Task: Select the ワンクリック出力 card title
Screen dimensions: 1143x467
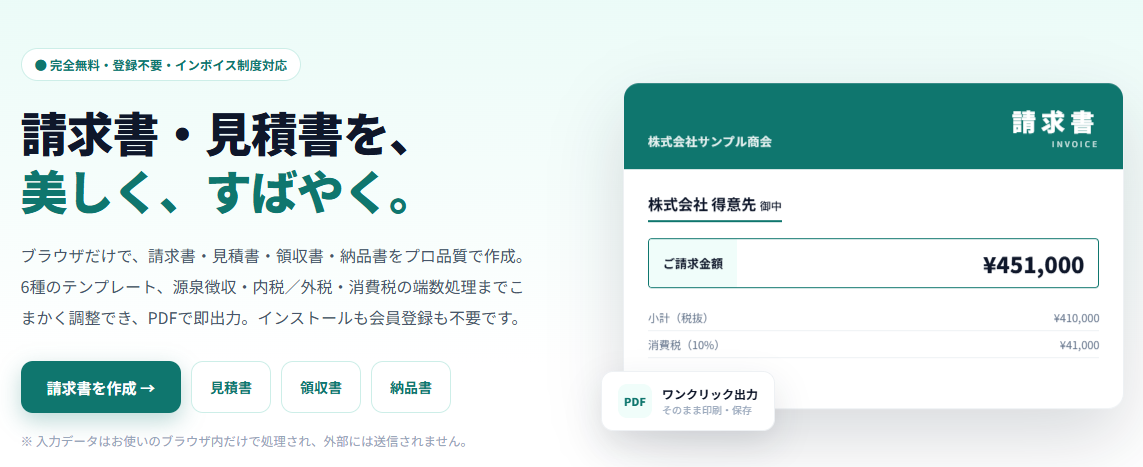Action: (709, 394)
